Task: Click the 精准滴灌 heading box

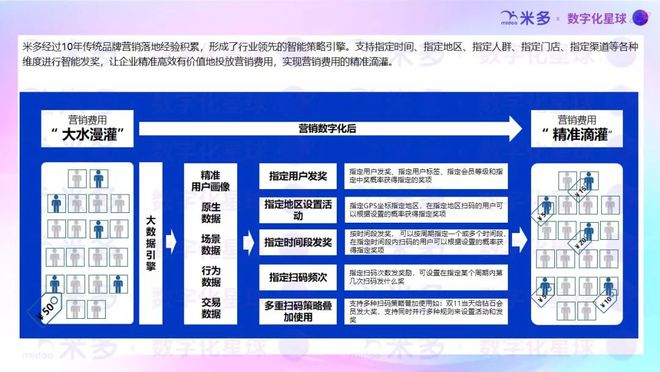Action: tap(577, 129)
